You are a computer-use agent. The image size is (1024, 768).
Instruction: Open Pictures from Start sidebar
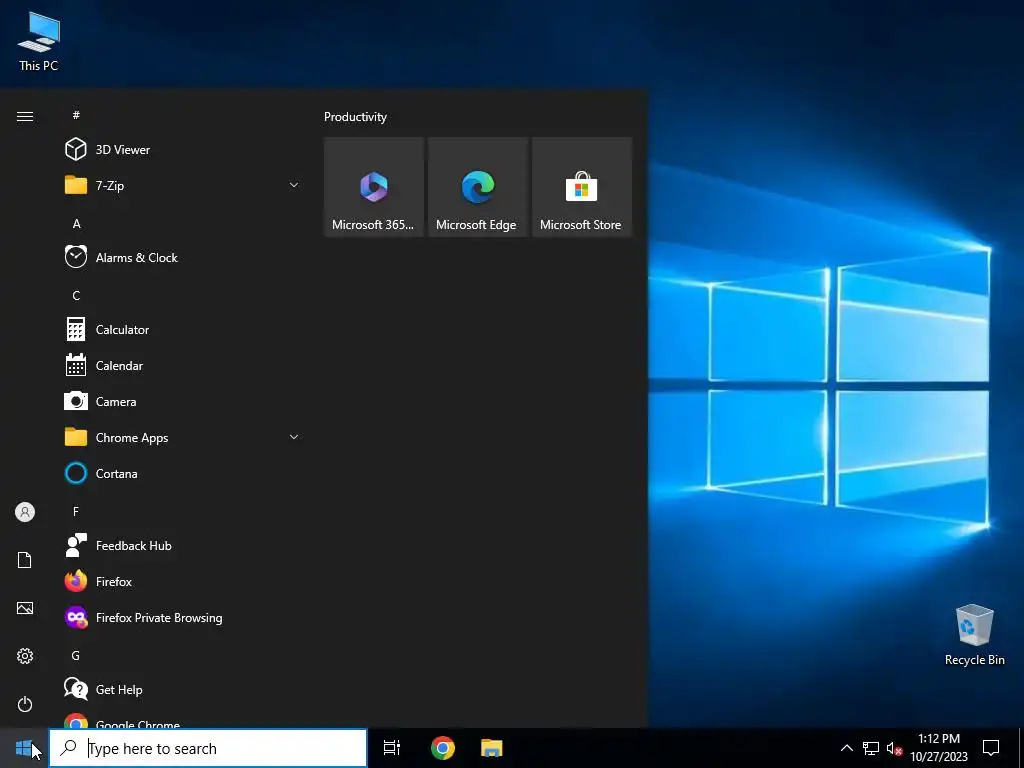pyautogui.click(x=25, y=608)
